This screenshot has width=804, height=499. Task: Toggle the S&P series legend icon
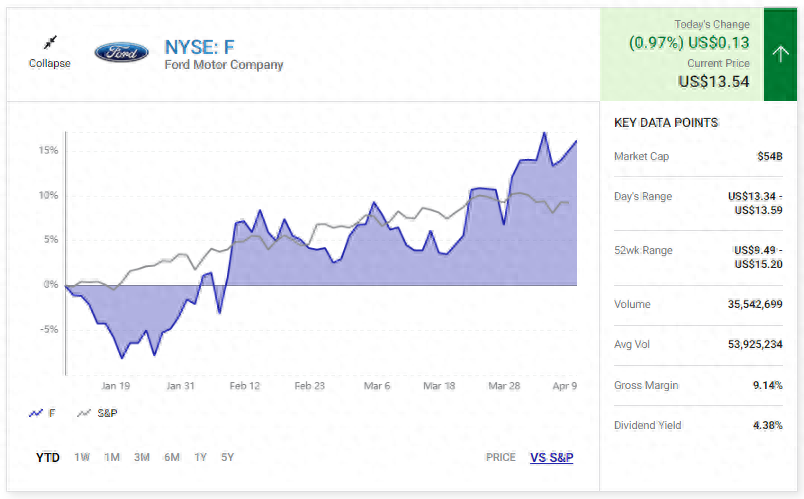84,413
